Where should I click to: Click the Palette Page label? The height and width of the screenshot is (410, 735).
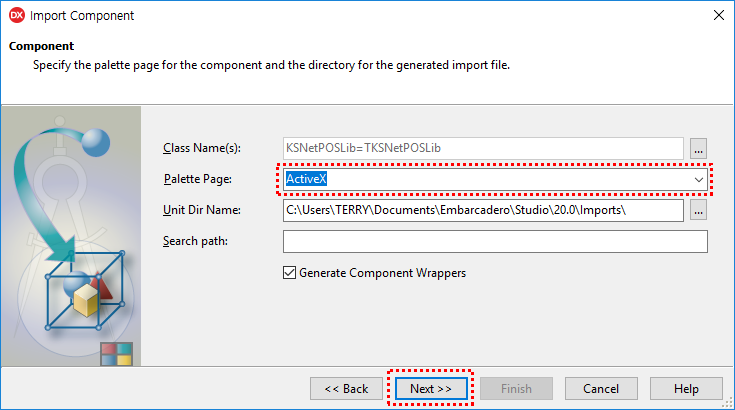click(x=197, y=179)
